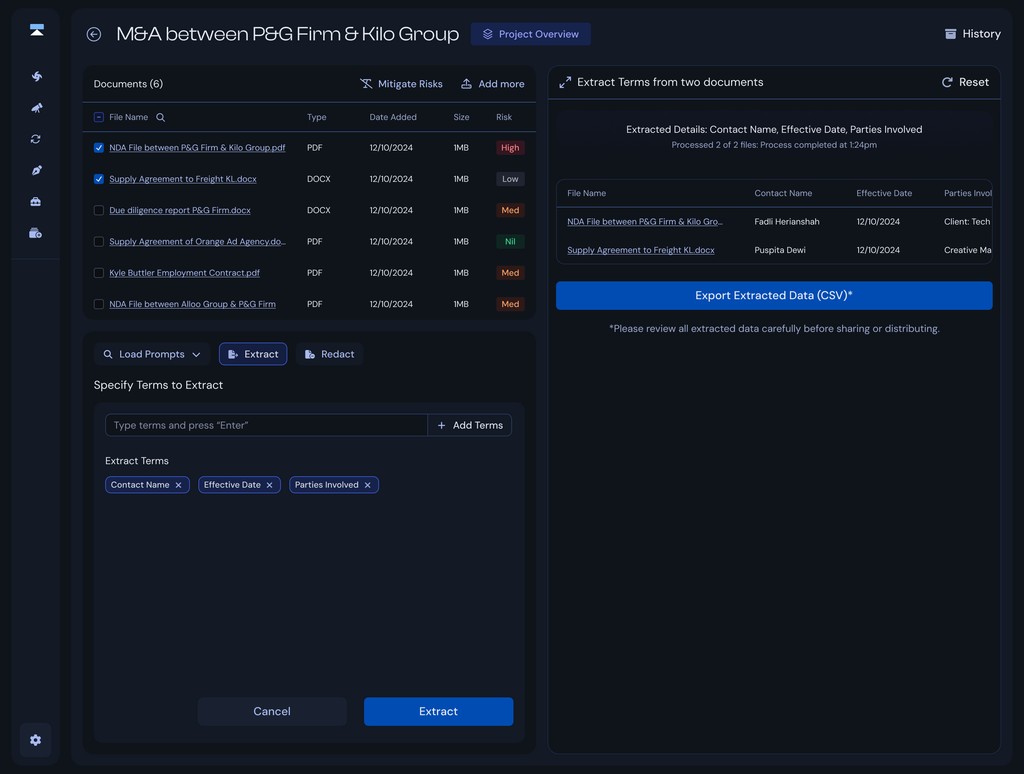The image size is (1024, 774).
Task: Click the History archive icon
Action: click(x=950, y=34)
